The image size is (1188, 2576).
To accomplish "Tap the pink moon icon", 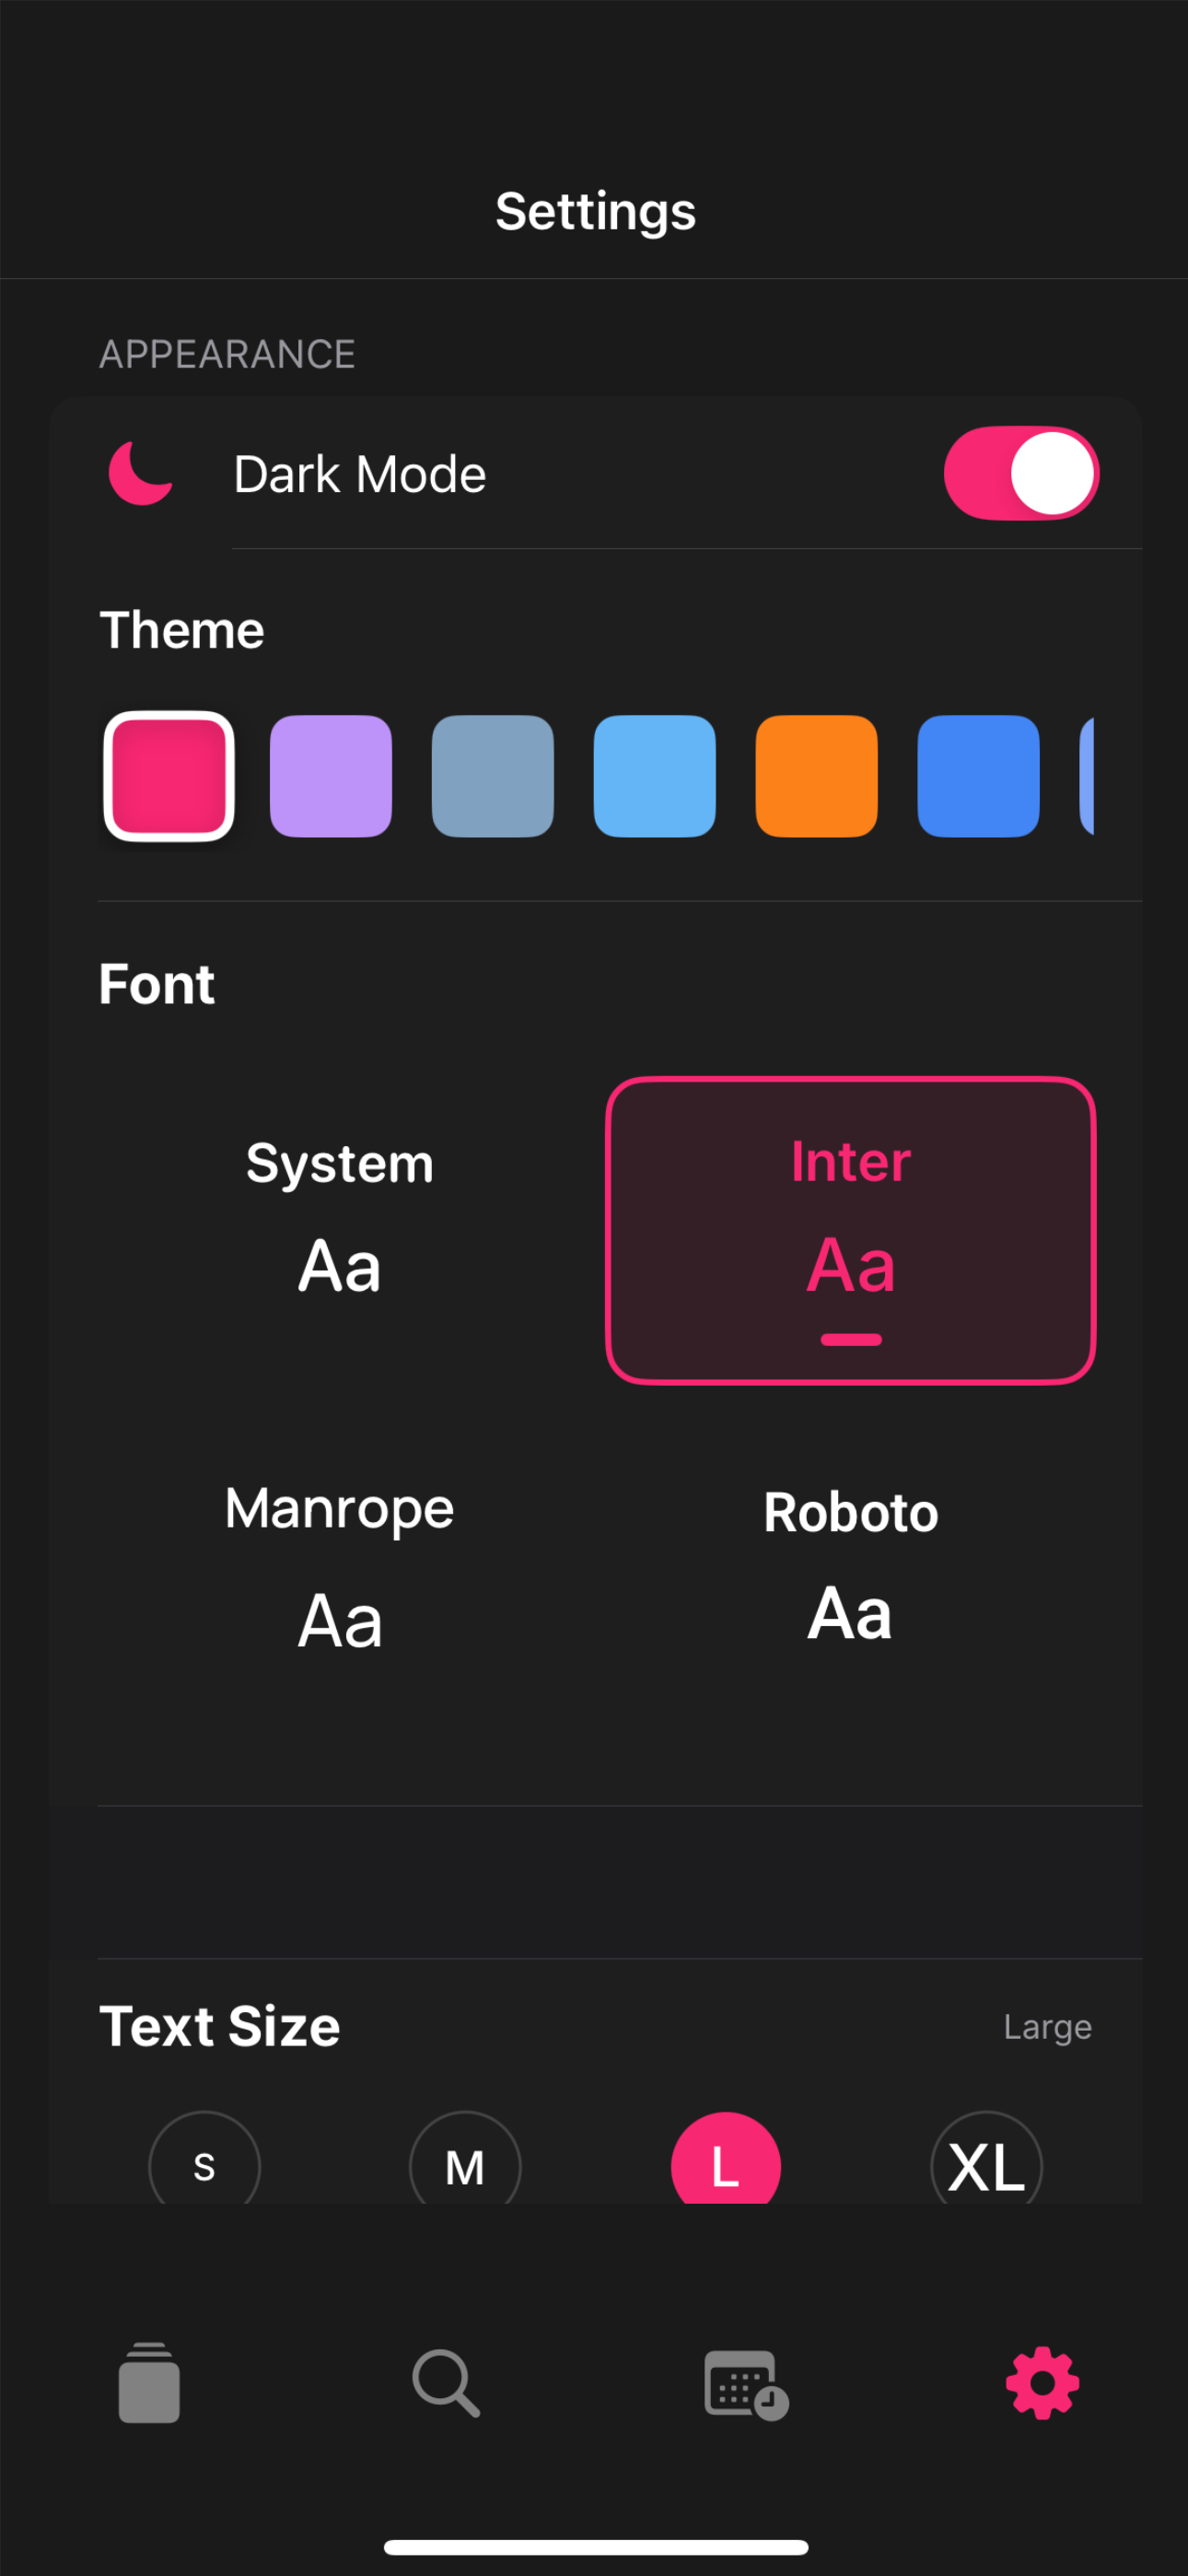I will 141,473.
